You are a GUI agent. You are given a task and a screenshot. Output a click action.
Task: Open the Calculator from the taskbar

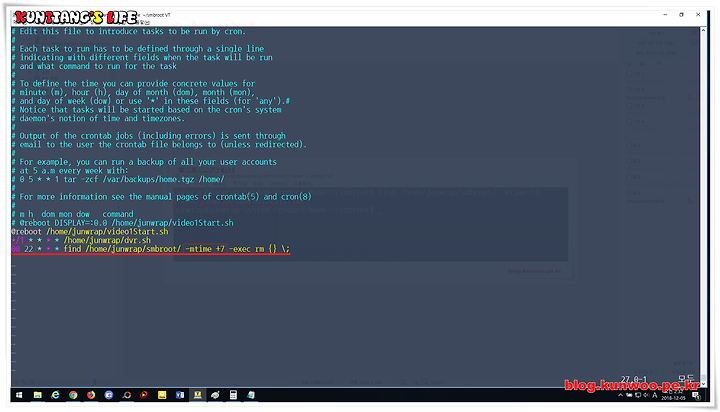coord(233,395)
